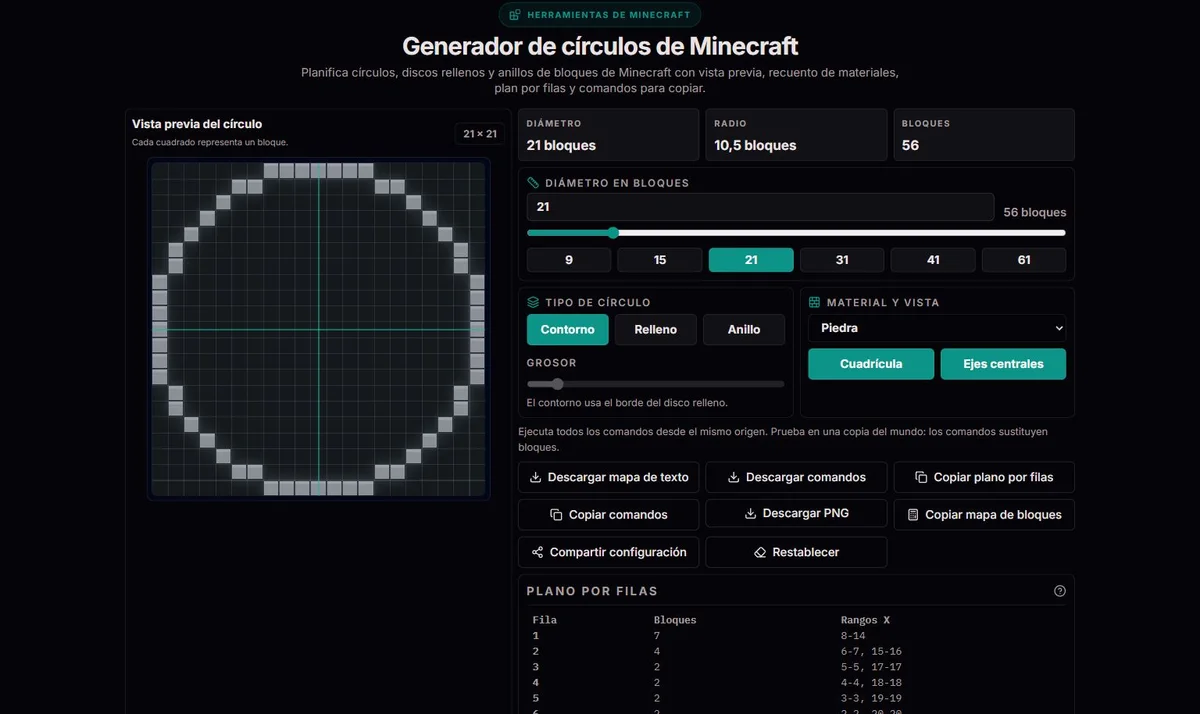Screen dimensions: 1200x714
Task: Open the help icon next to Plano por filas
Action: pyautogui.click(x=1060, y=591)
